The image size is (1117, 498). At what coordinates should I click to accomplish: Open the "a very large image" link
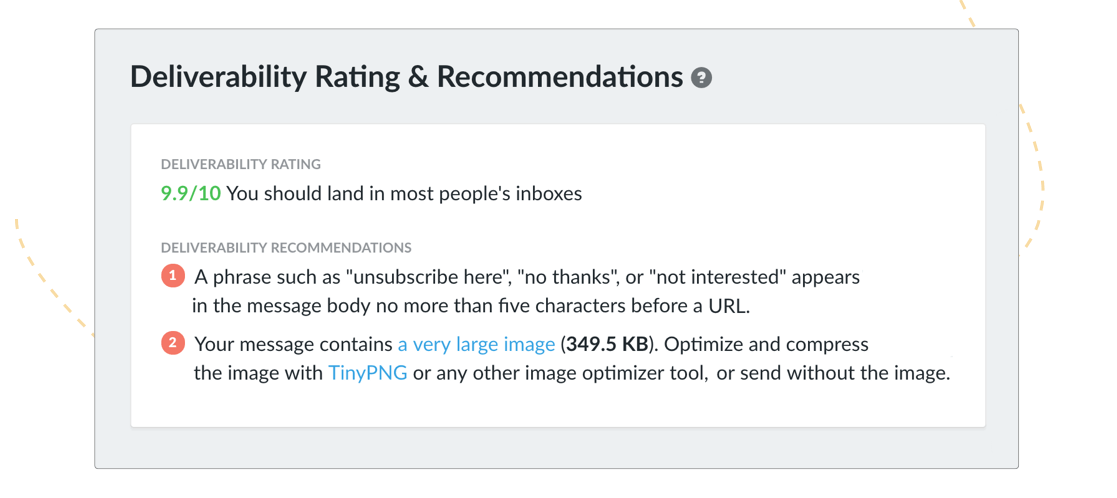point(476,345)
